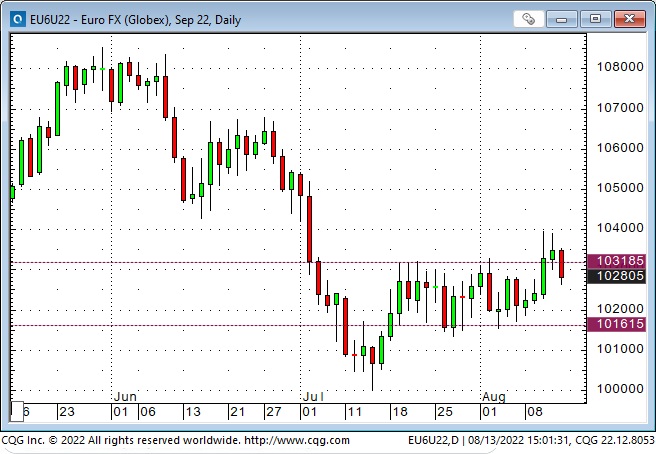Viewport: 656px width, 454px height.
Task: Click the Aug month label
Action: tap(494, 397)
